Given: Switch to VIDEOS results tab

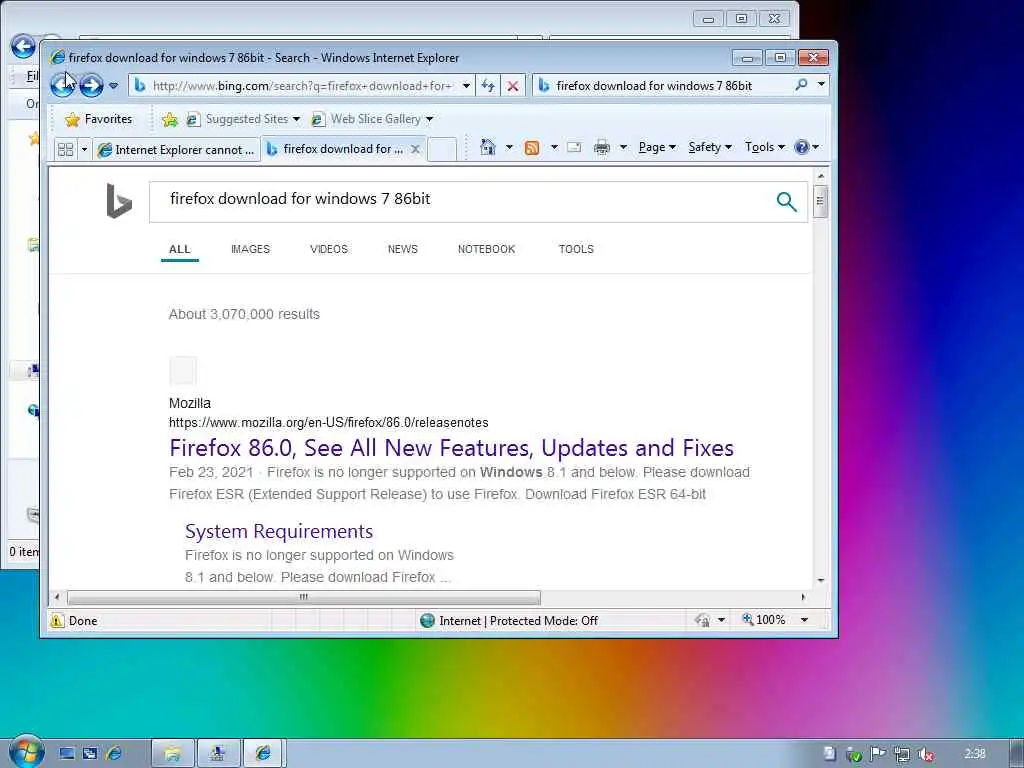Looking at the screenshot, I should pos(328,249).
